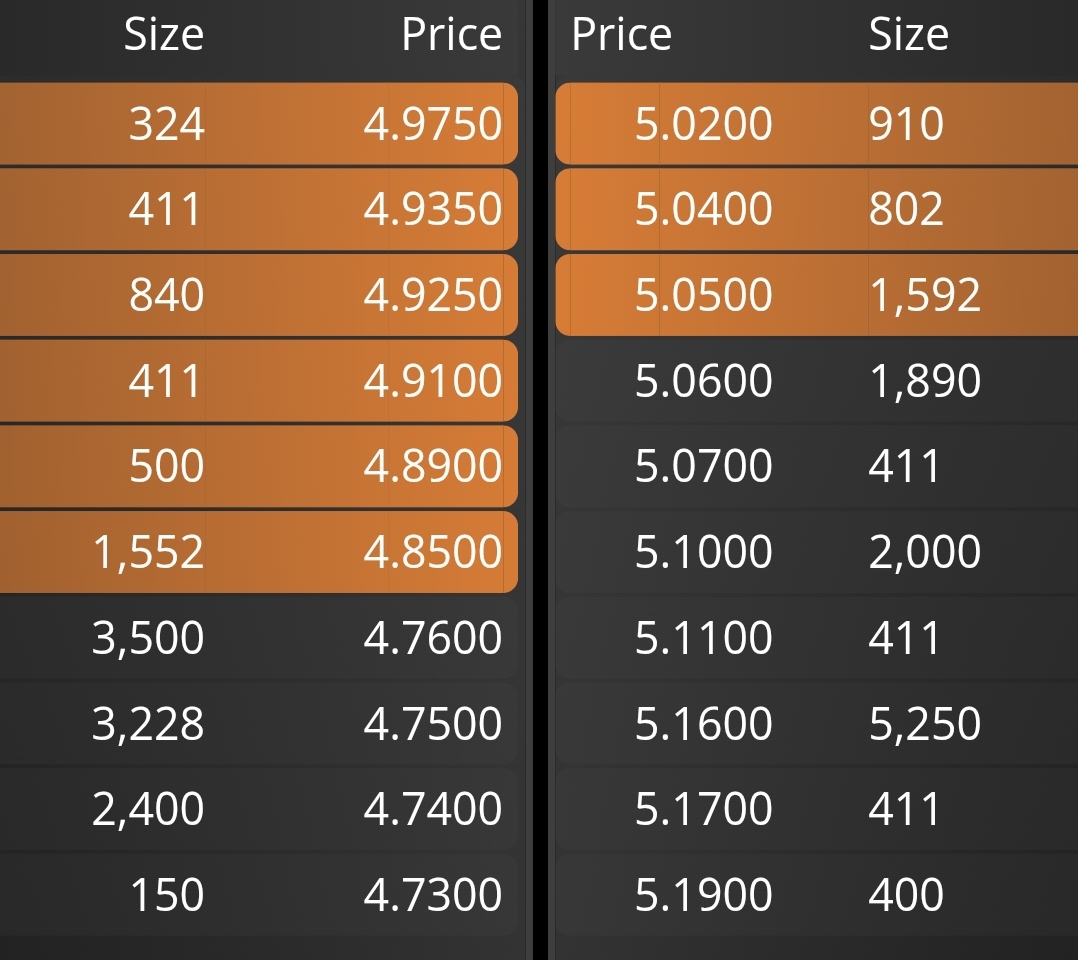Click the bid row with size 840
This screenshot has width=1078, height=960.
258,295
